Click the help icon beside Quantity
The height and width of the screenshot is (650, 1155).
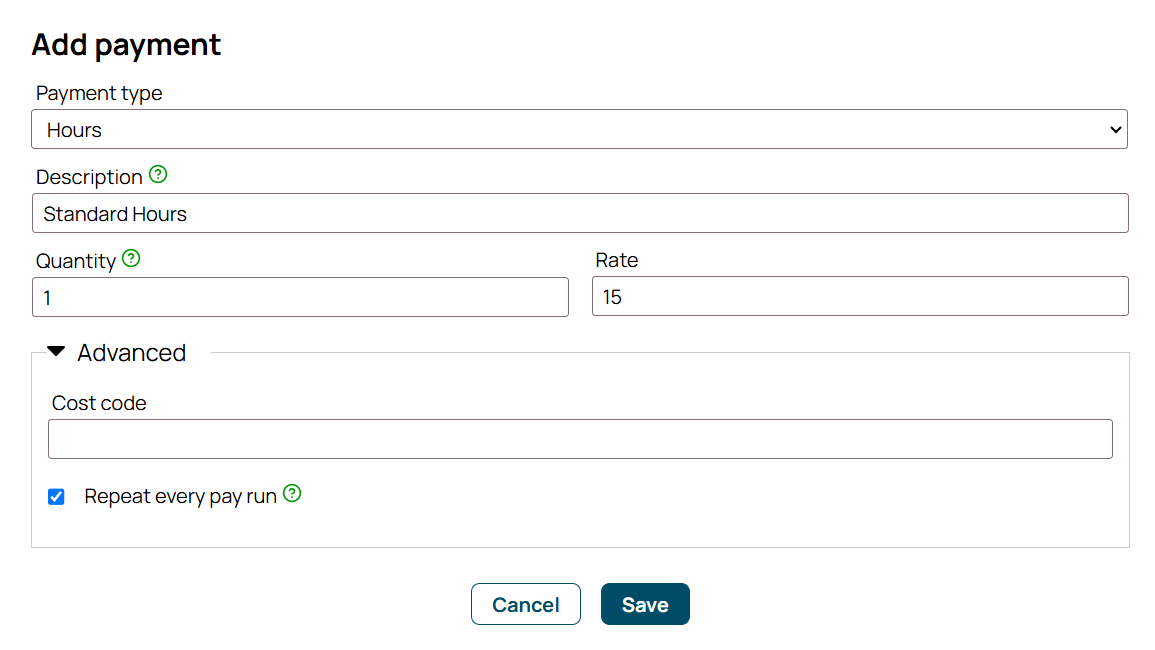point(131,259)
